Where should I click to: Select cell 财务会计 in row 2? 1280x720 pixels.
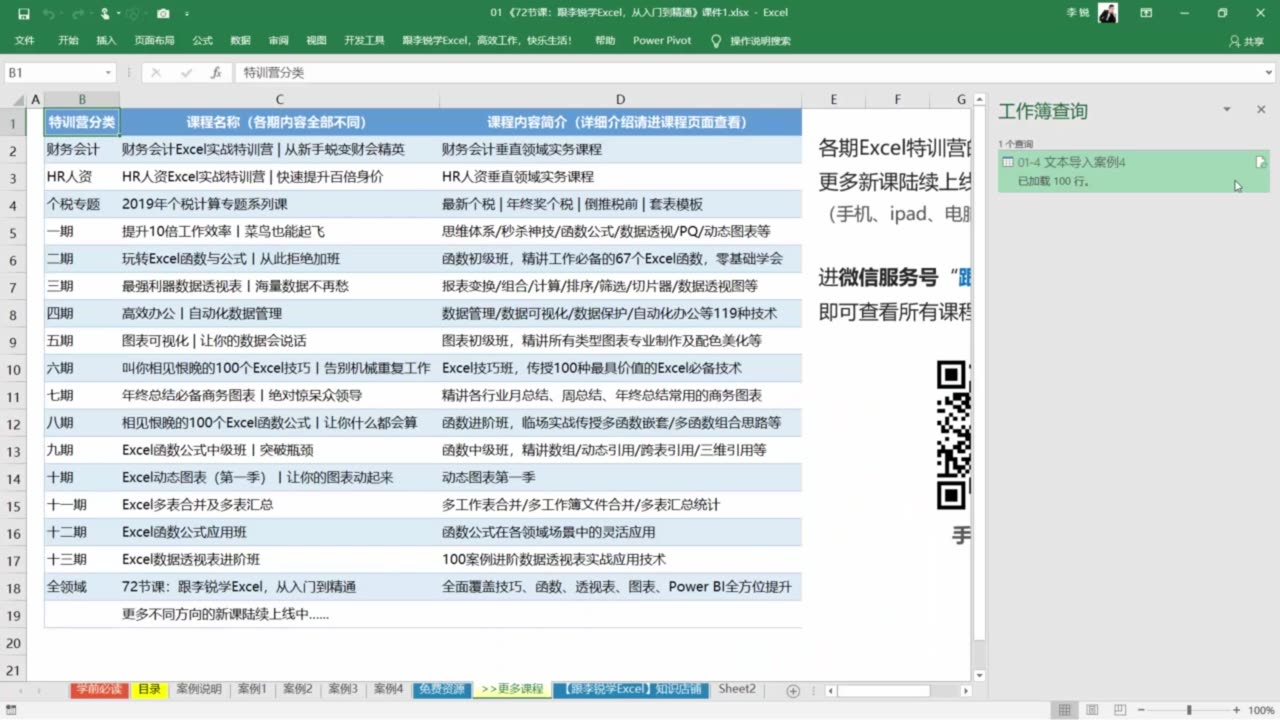[x=82, y=149]
